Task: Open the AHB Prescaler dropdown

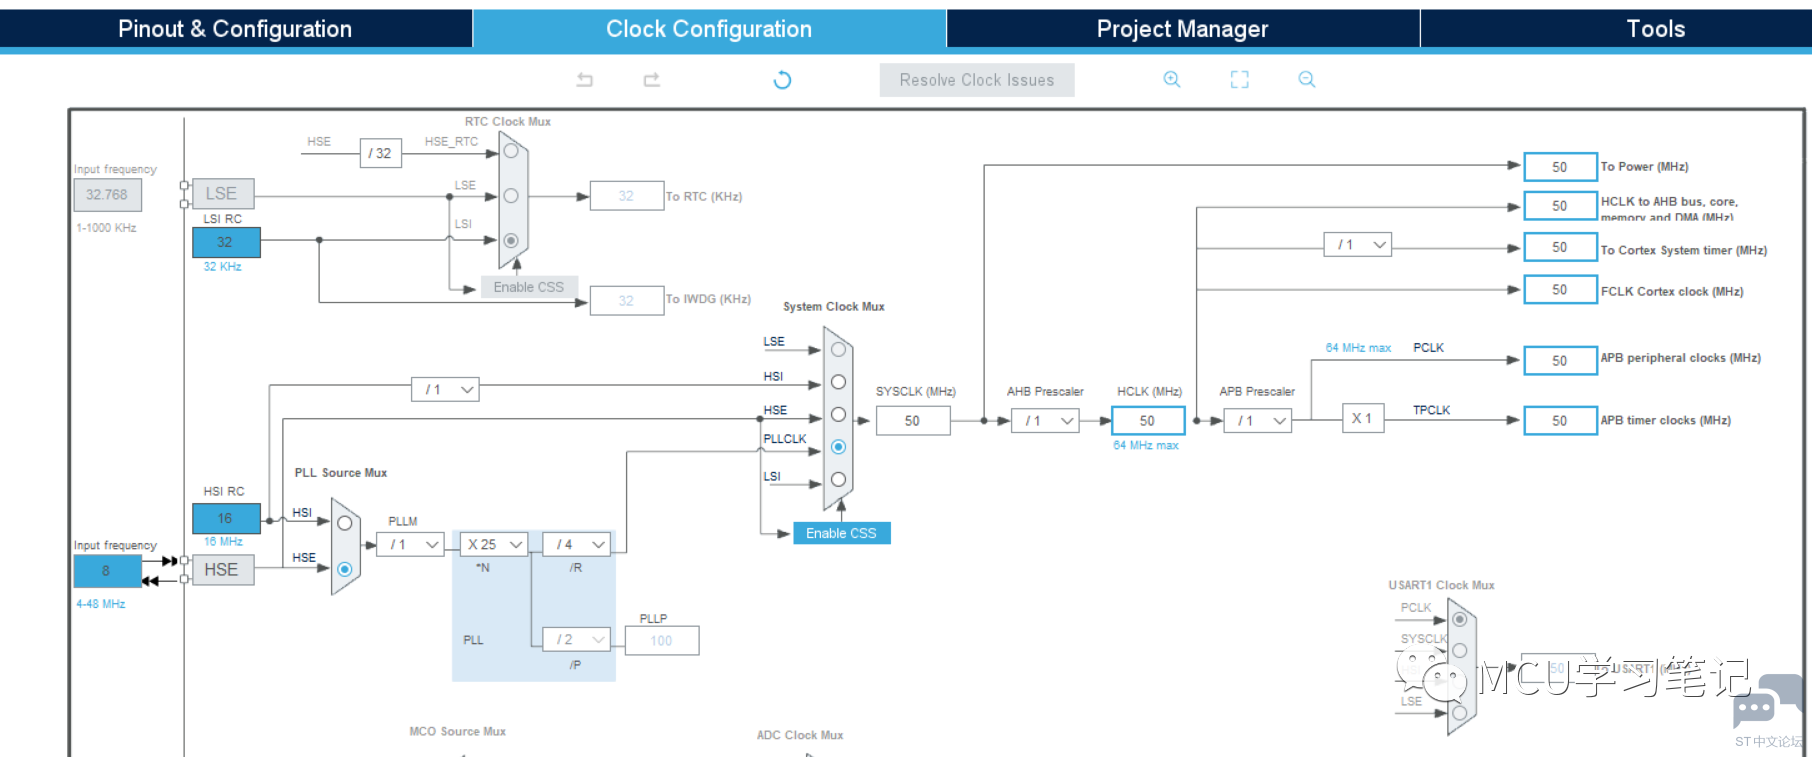Action: [x=1045, y=421]
